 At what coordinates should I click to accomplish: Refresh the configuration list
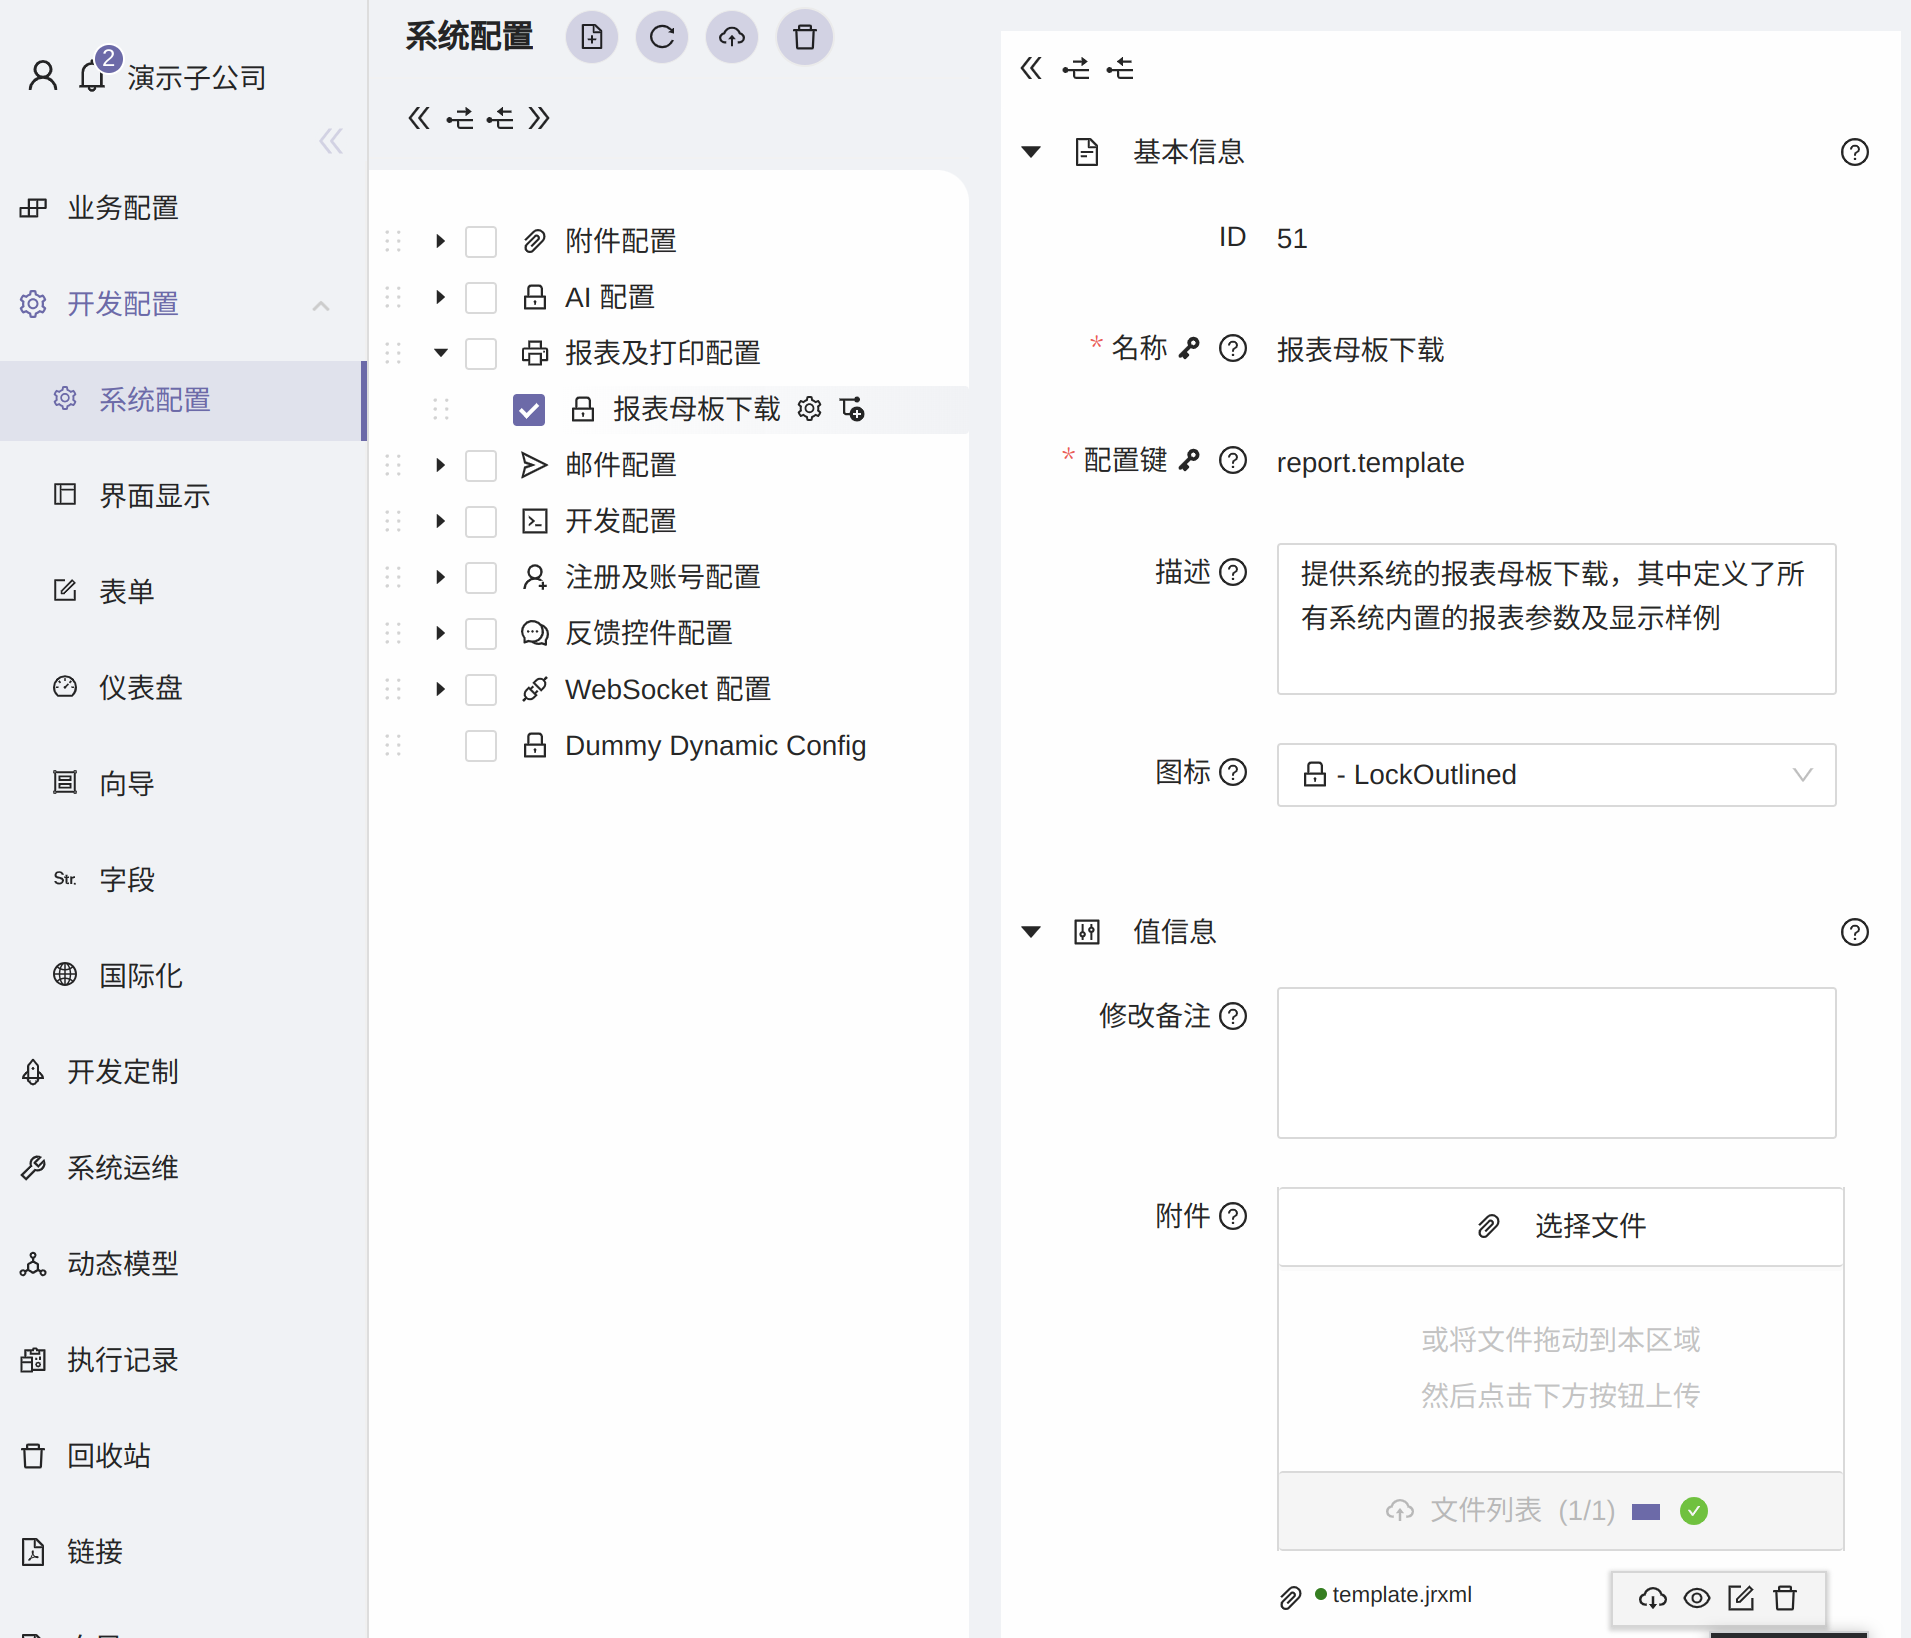tap(662, 37)
